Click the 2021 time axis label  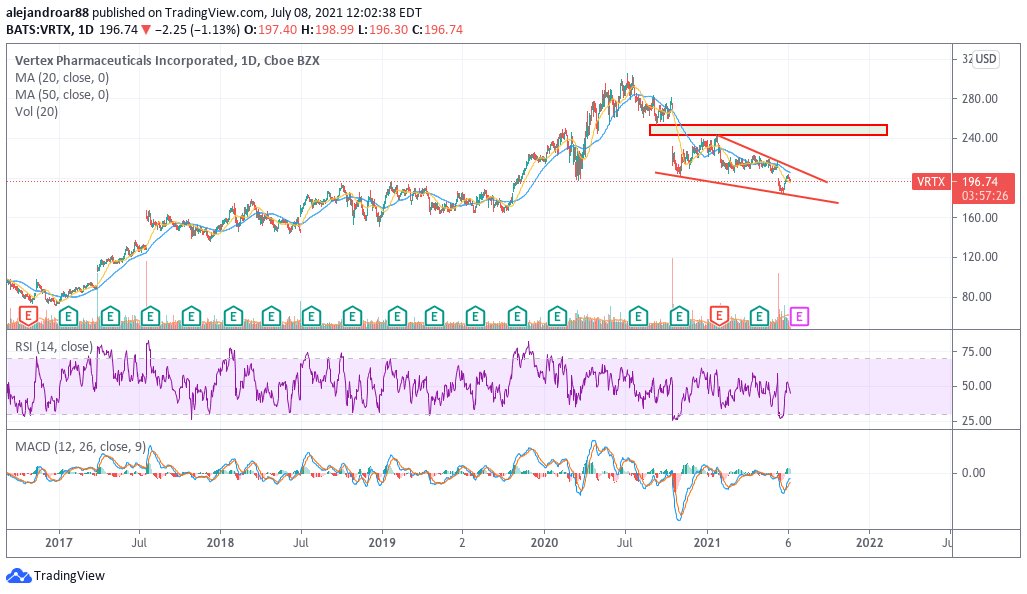pyautogui.click(x=707, y=542)
